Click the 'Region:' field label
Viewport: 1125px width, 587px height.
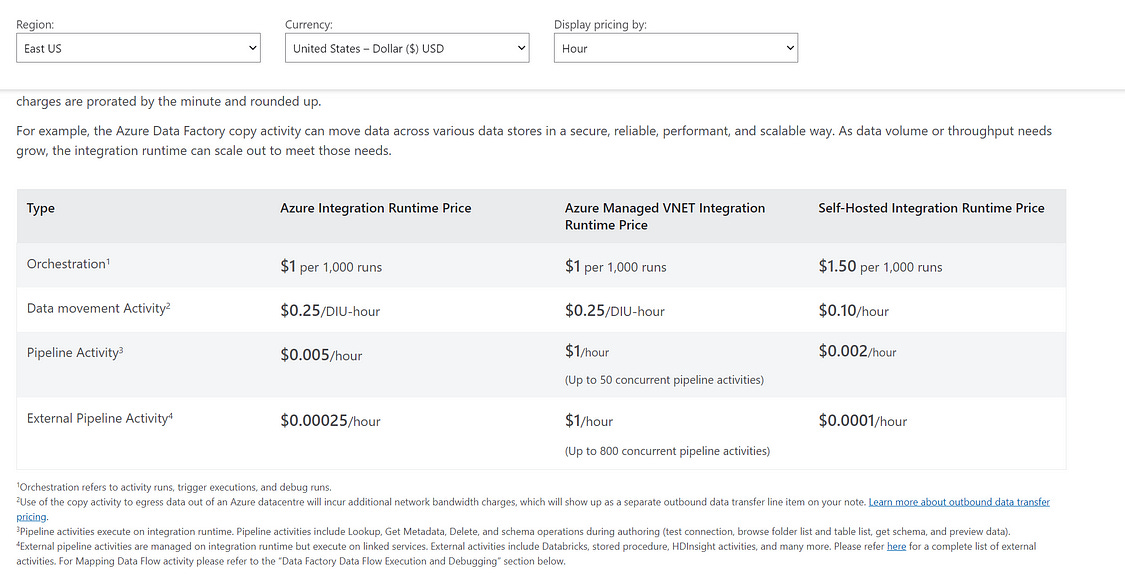pyautogui.click(x=35, y=24)
